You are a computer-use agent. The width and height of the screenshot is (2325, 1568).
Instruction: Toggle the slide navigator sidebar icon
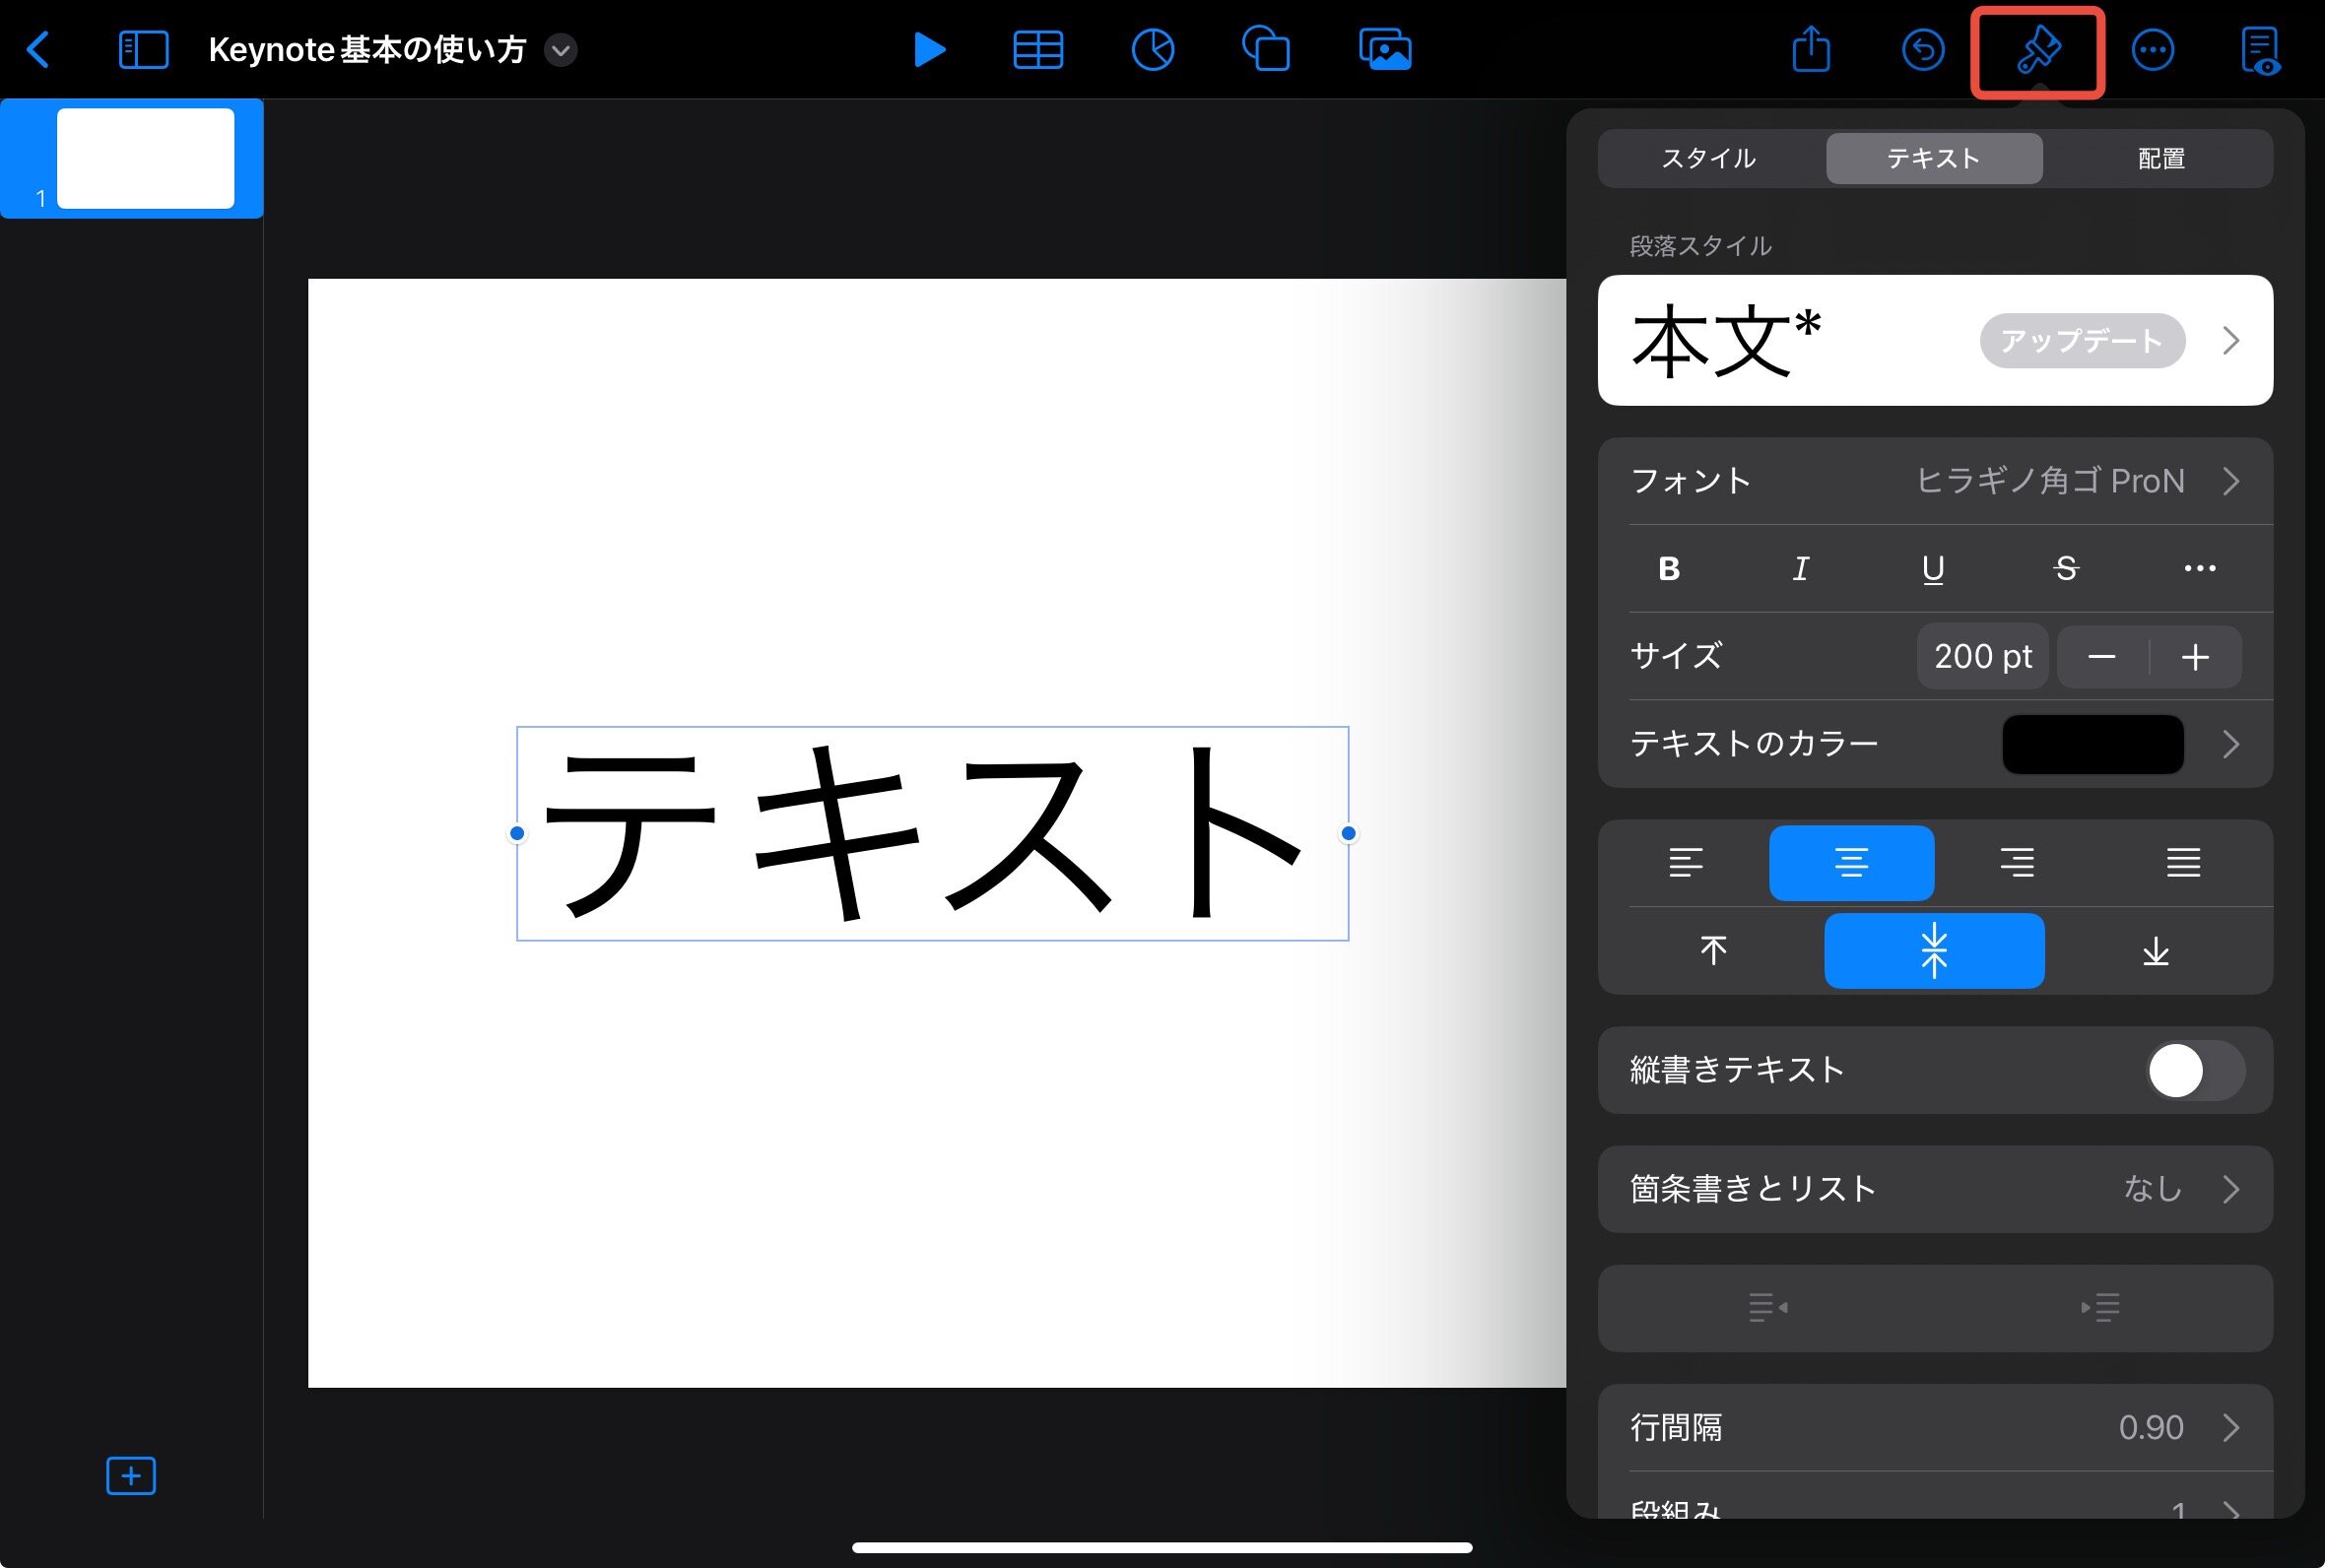(x=143, y=50)
